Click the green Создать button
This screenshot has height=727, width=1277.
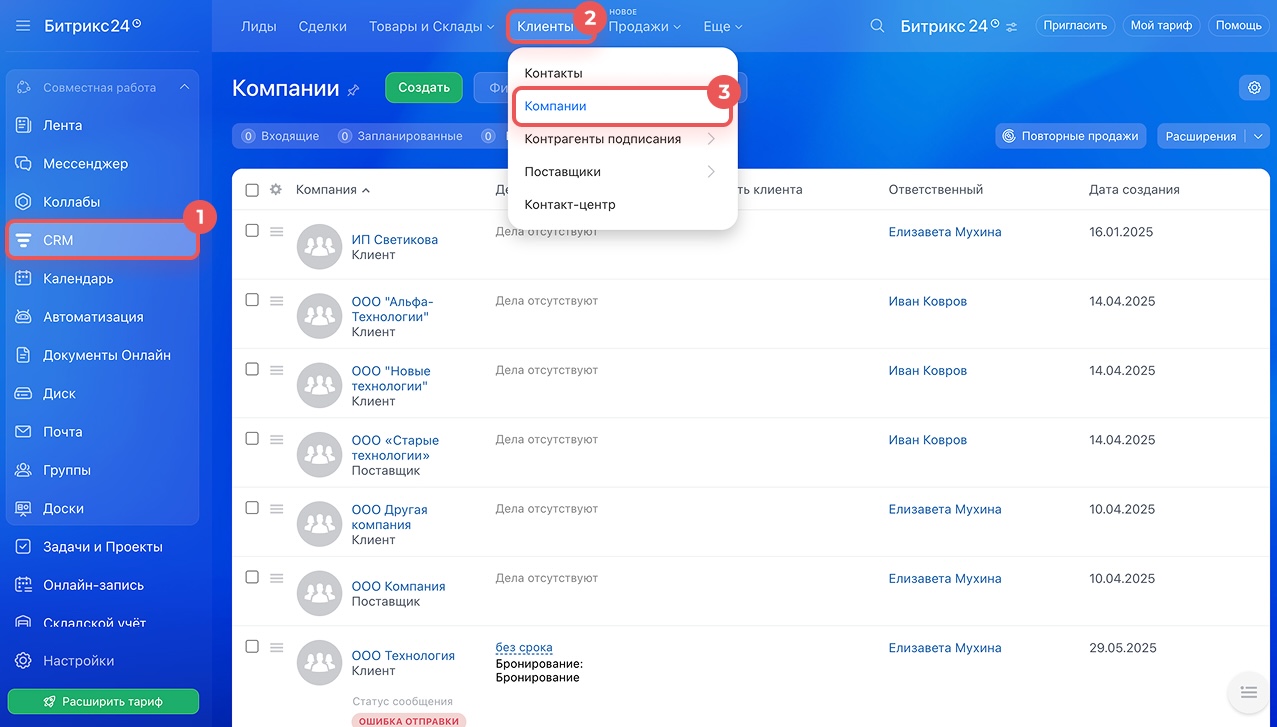(x=424, y=87)
